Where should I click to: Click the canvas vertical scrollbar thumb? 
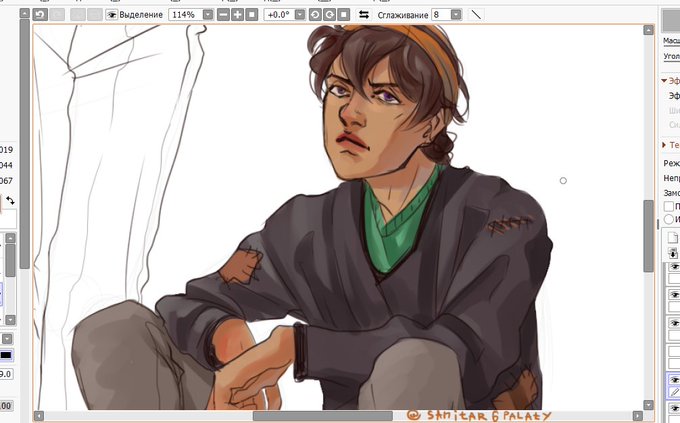click(x=648, y=236)
